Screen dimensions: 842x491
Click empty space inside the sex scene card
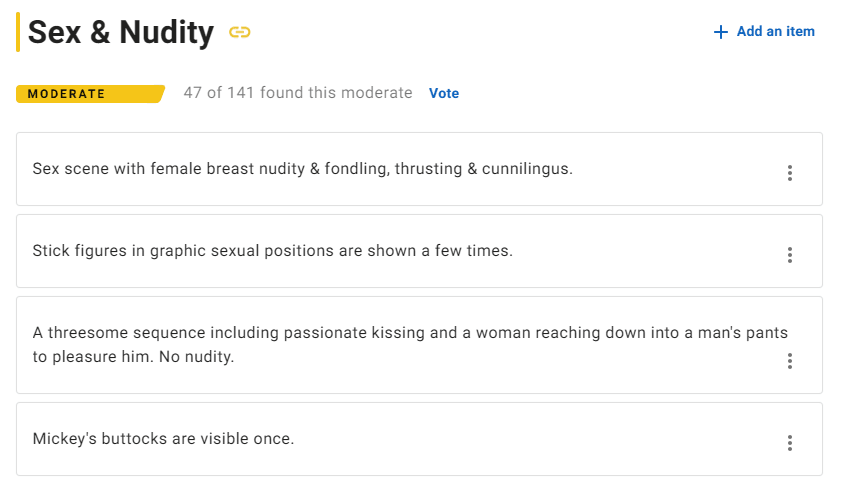coord(680,169)
